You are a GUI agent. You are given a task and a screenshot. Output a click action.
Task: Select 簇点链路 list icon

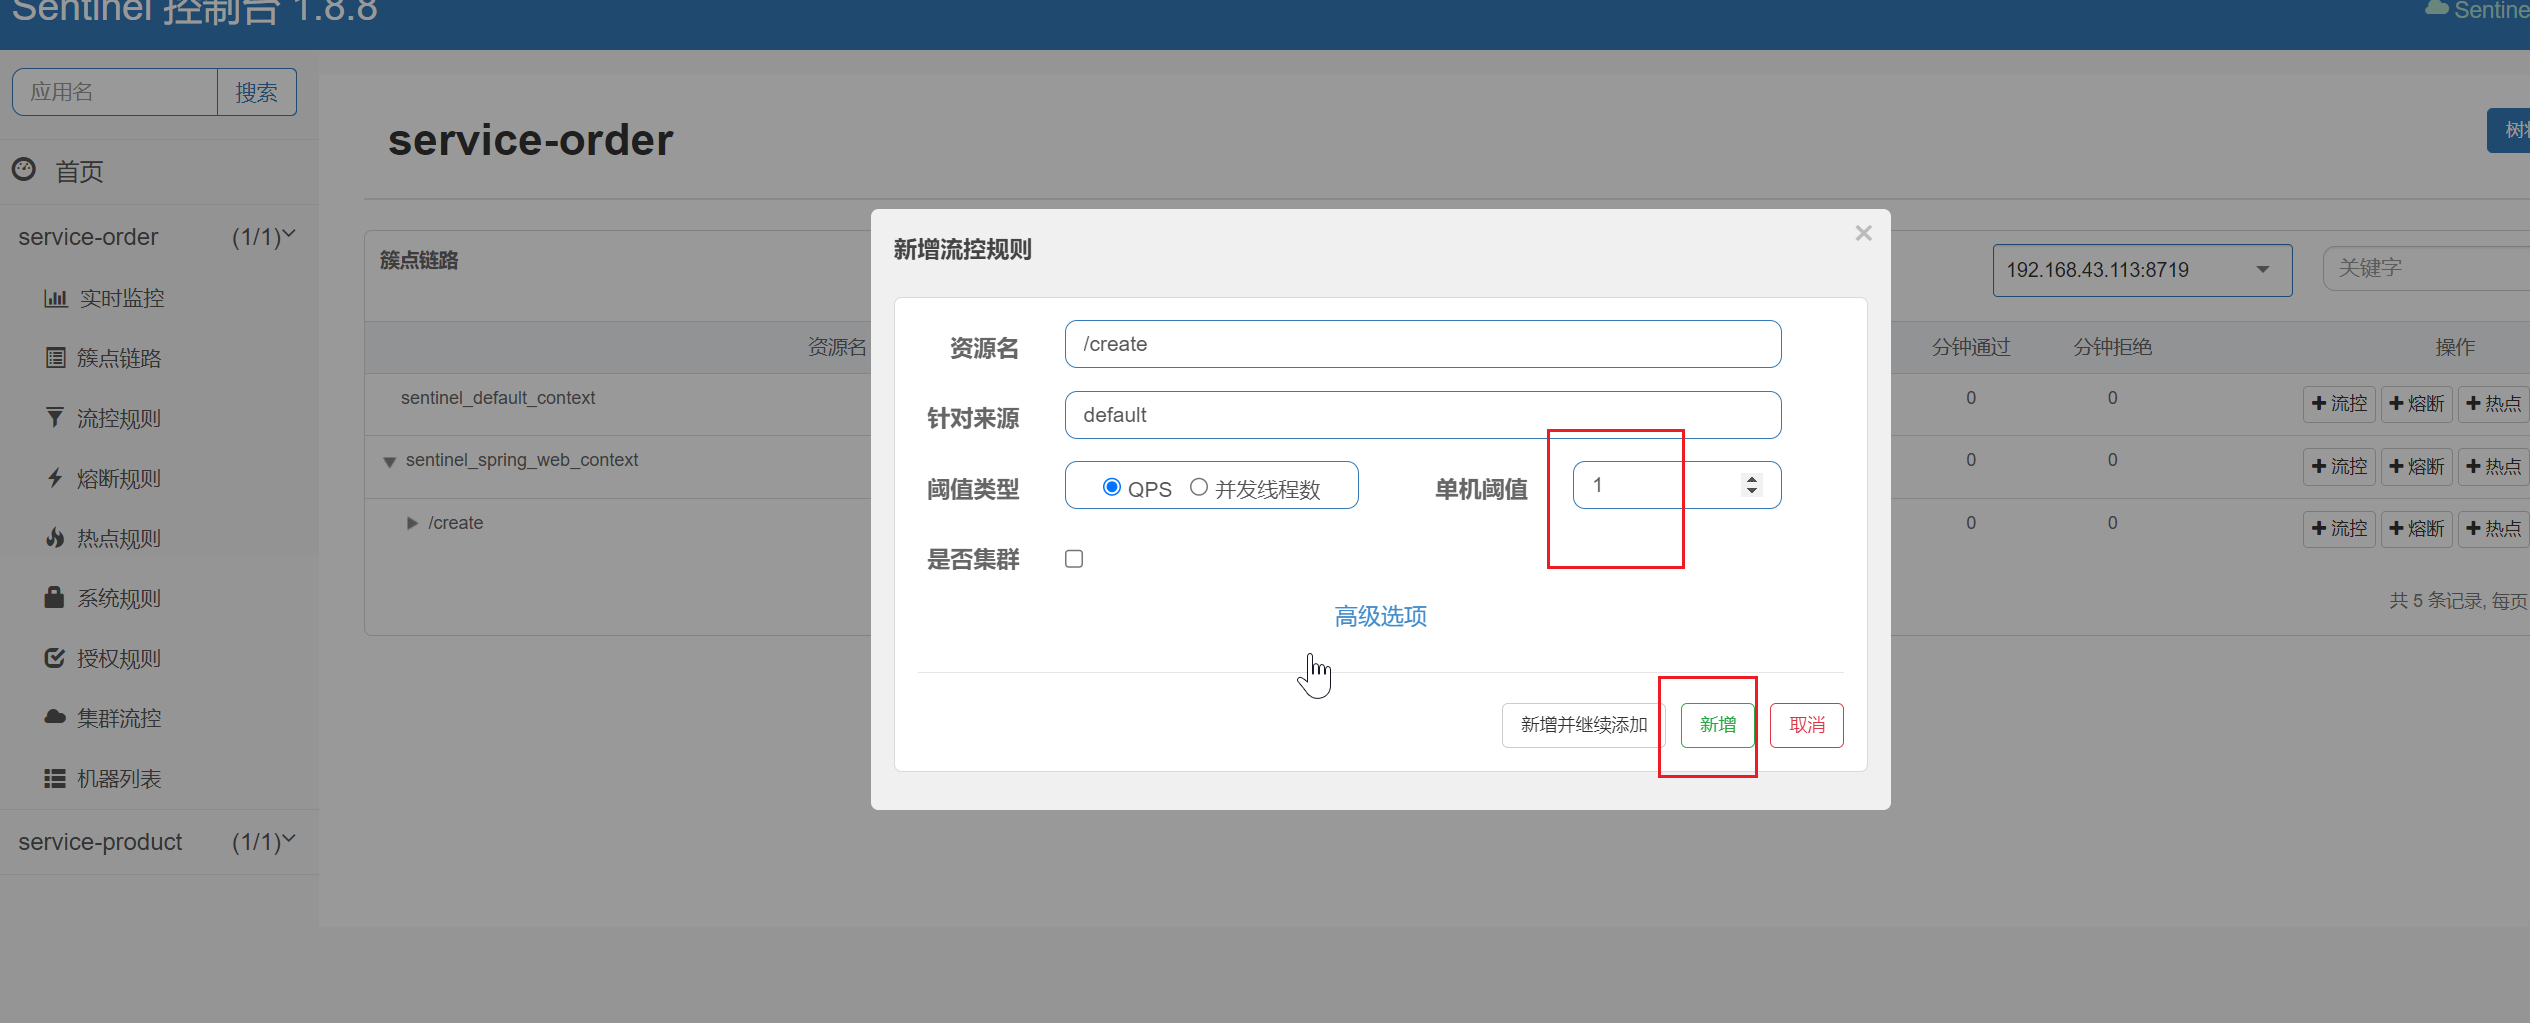pyautogui.click(x=56, y=358)
